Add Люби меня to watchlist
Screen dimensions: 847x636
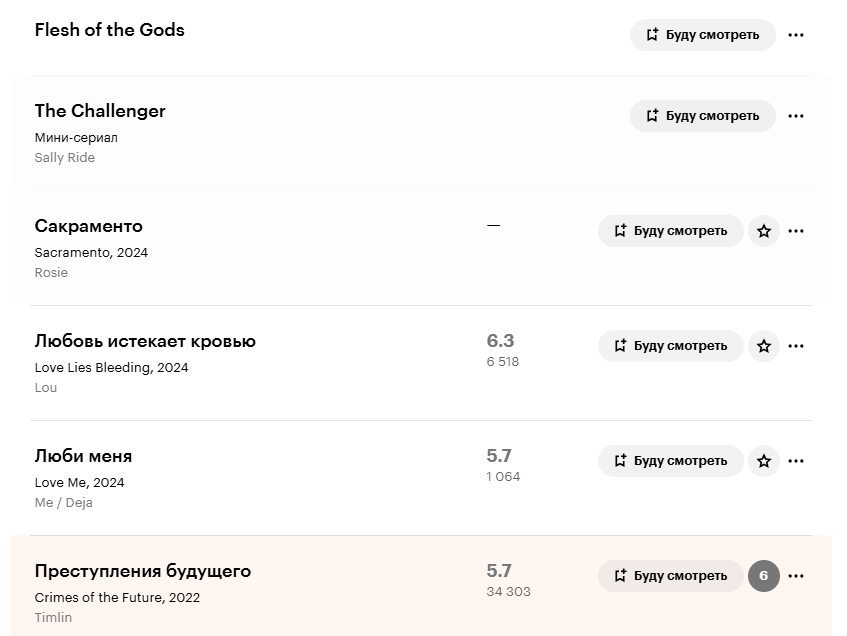[x=670, y=461]
